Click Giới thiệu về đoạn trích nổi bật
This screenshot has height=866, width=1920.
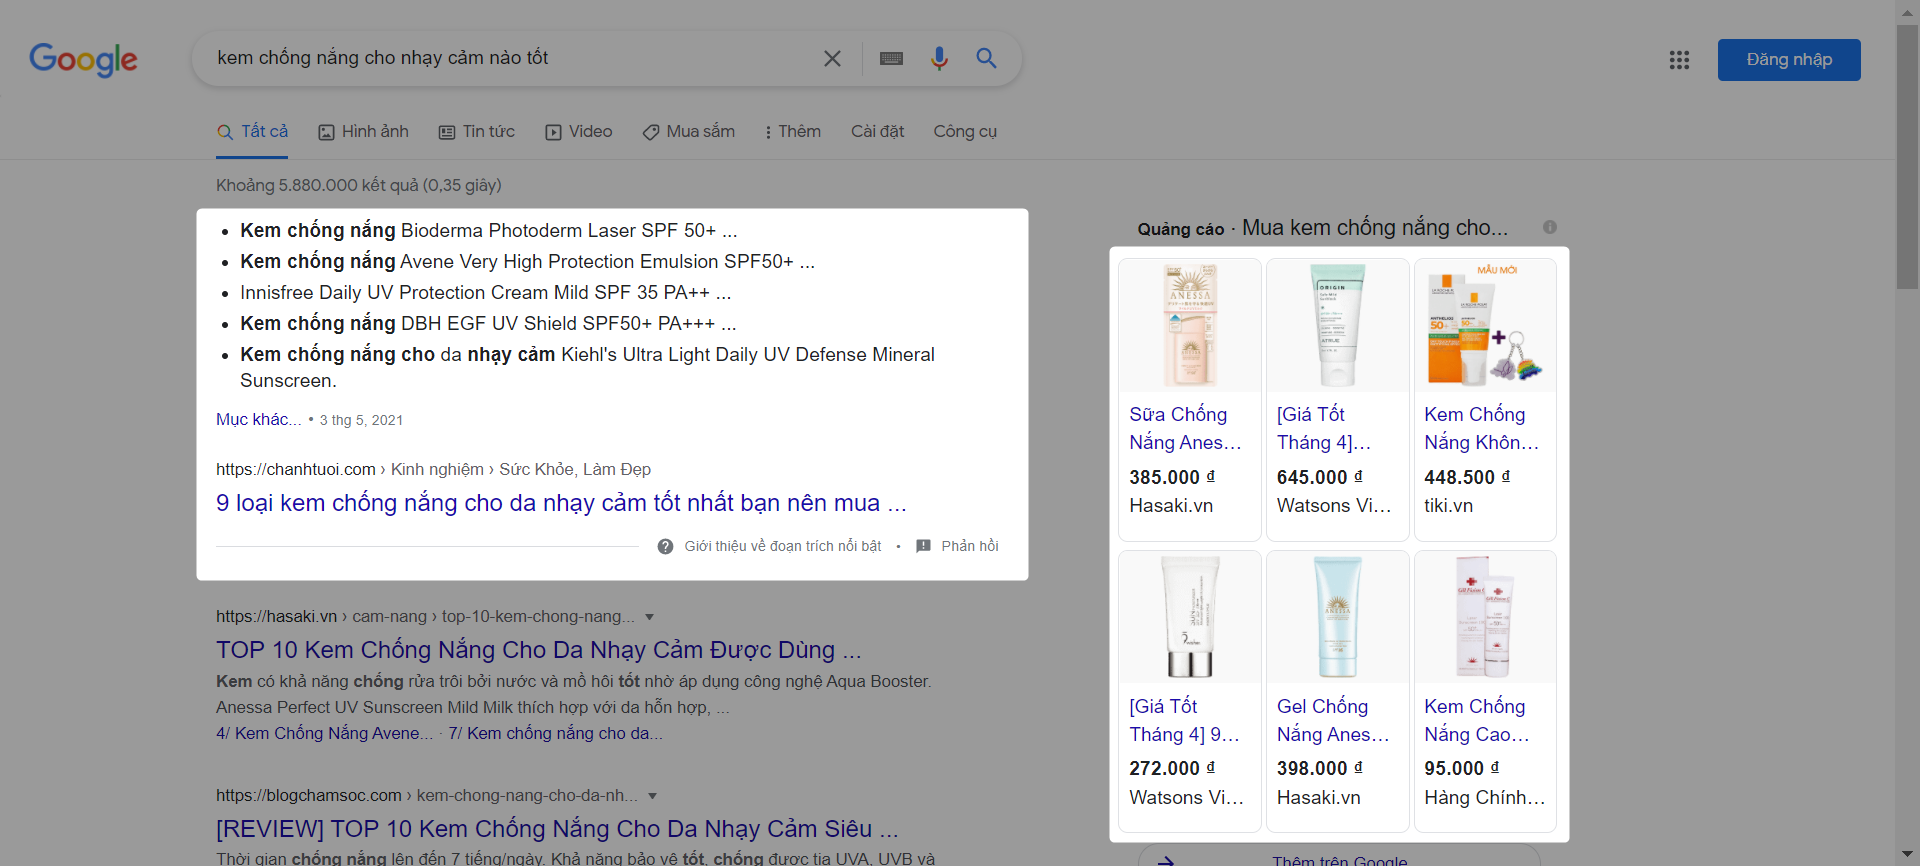[782, 546]
